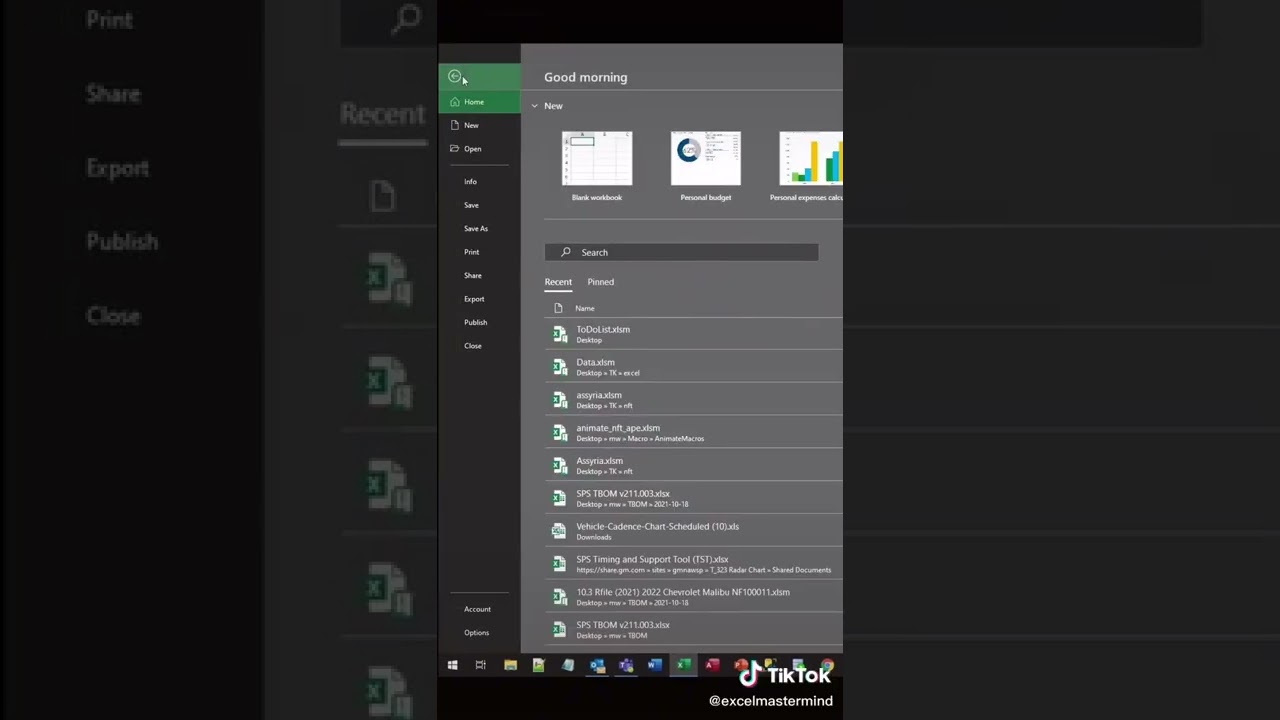1280x720 pixels.
Task: Open the Windows Start menu
Action: pyautogui.click(x=452, y=665)
